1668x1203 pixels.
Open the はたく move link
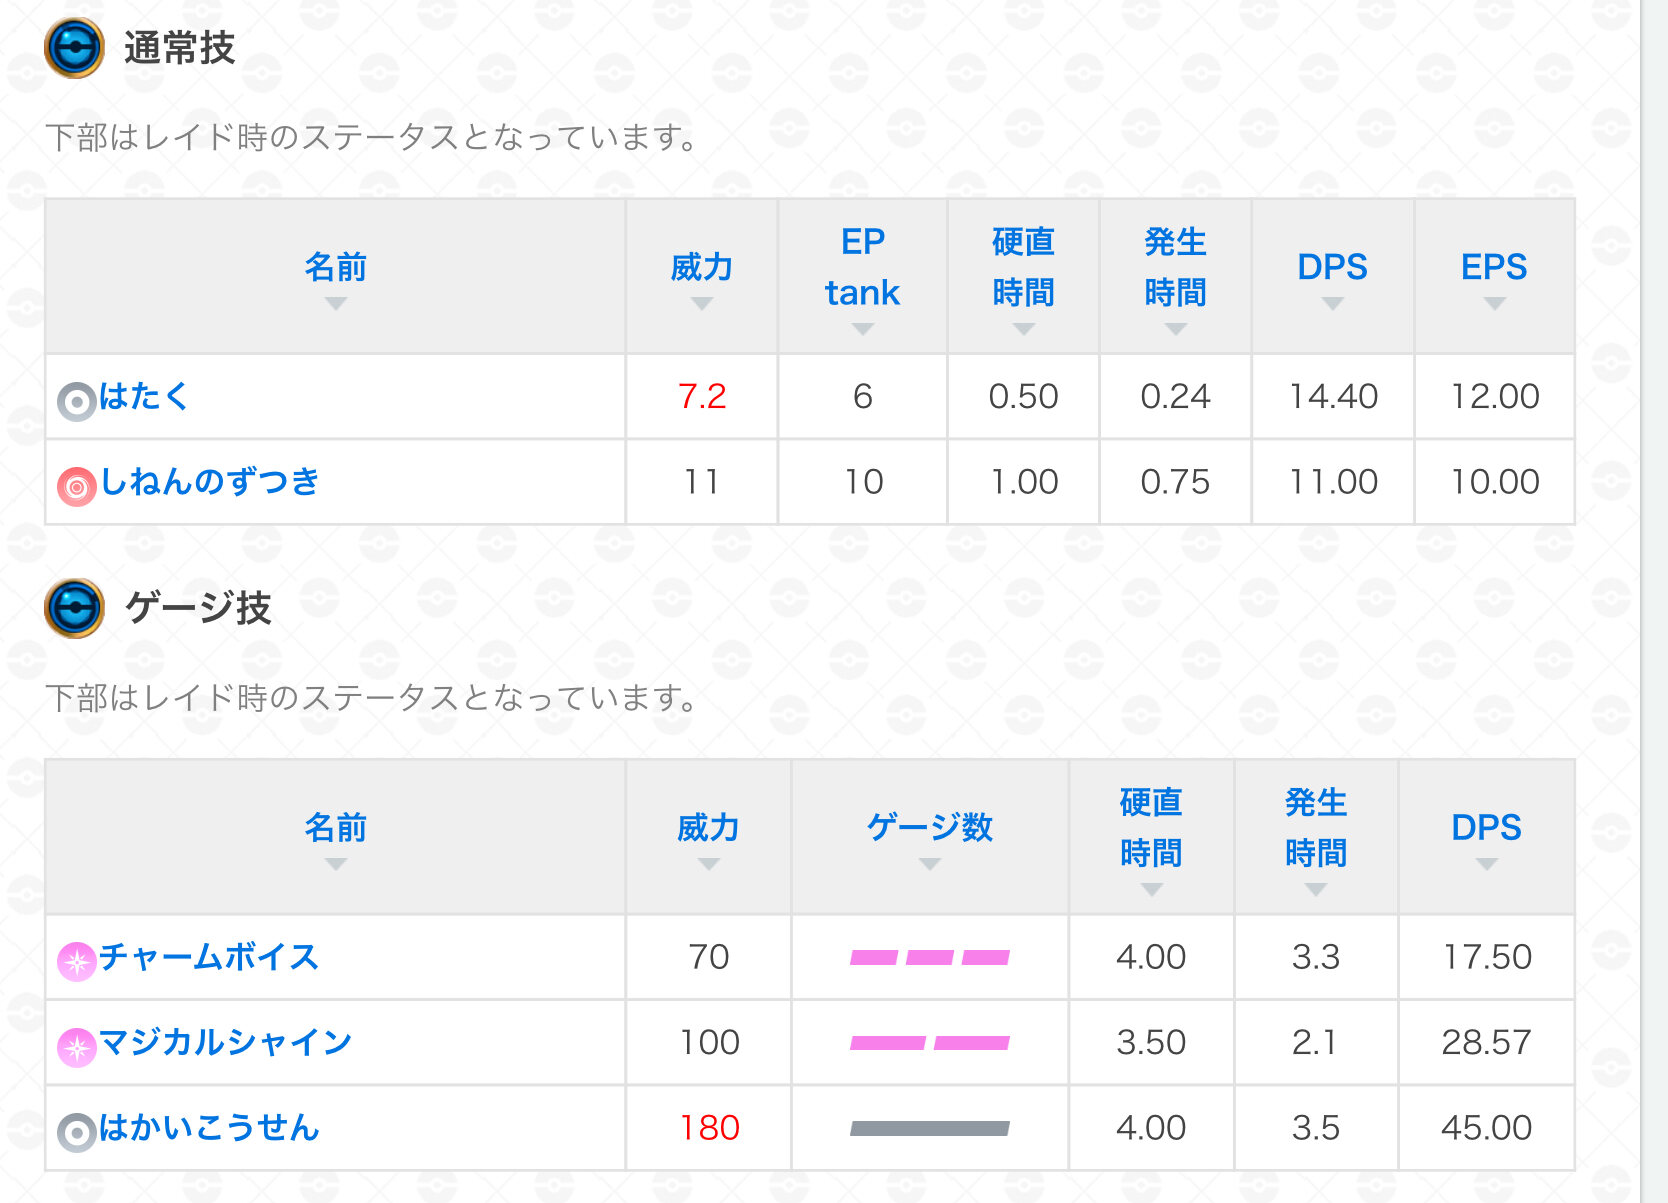(144, 397)
